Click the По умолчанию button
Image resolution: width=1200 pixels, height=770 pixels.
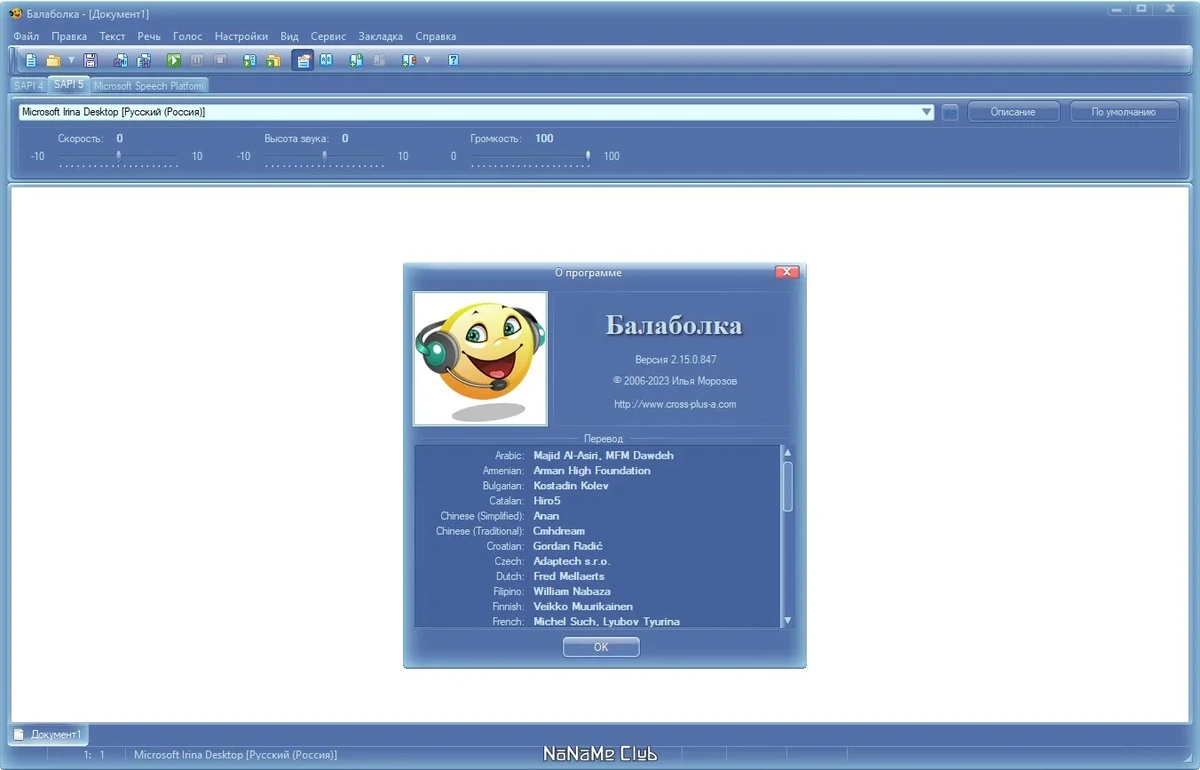point(1123,112)
